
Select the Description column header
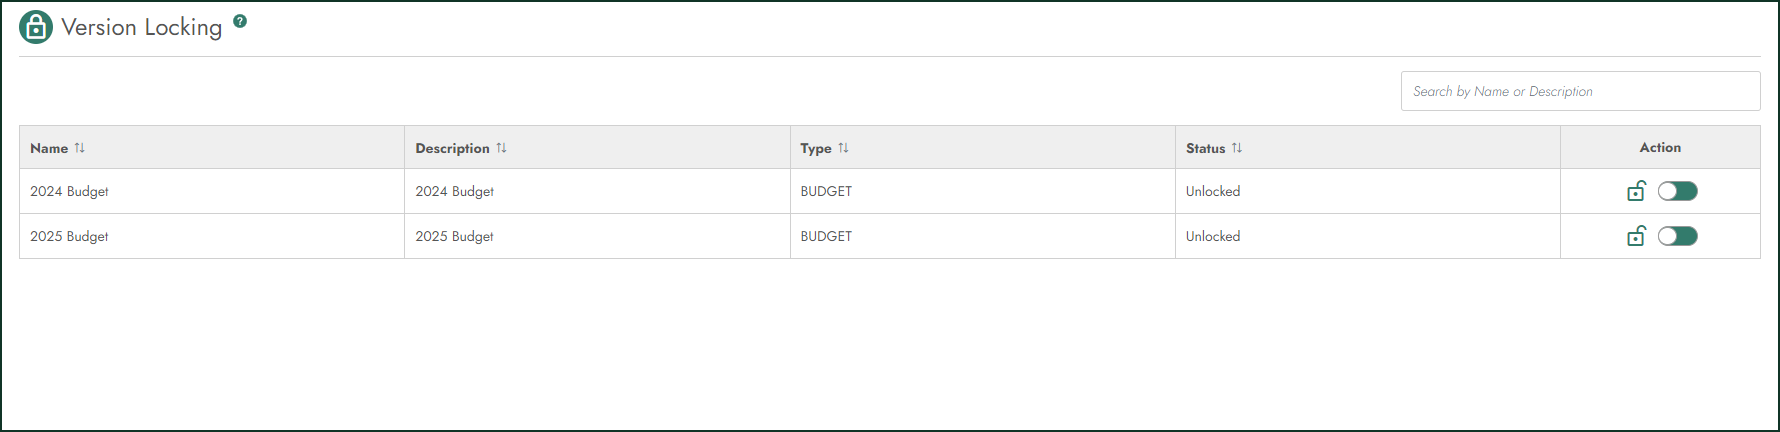pyautogui.click(x=597, y=147)
